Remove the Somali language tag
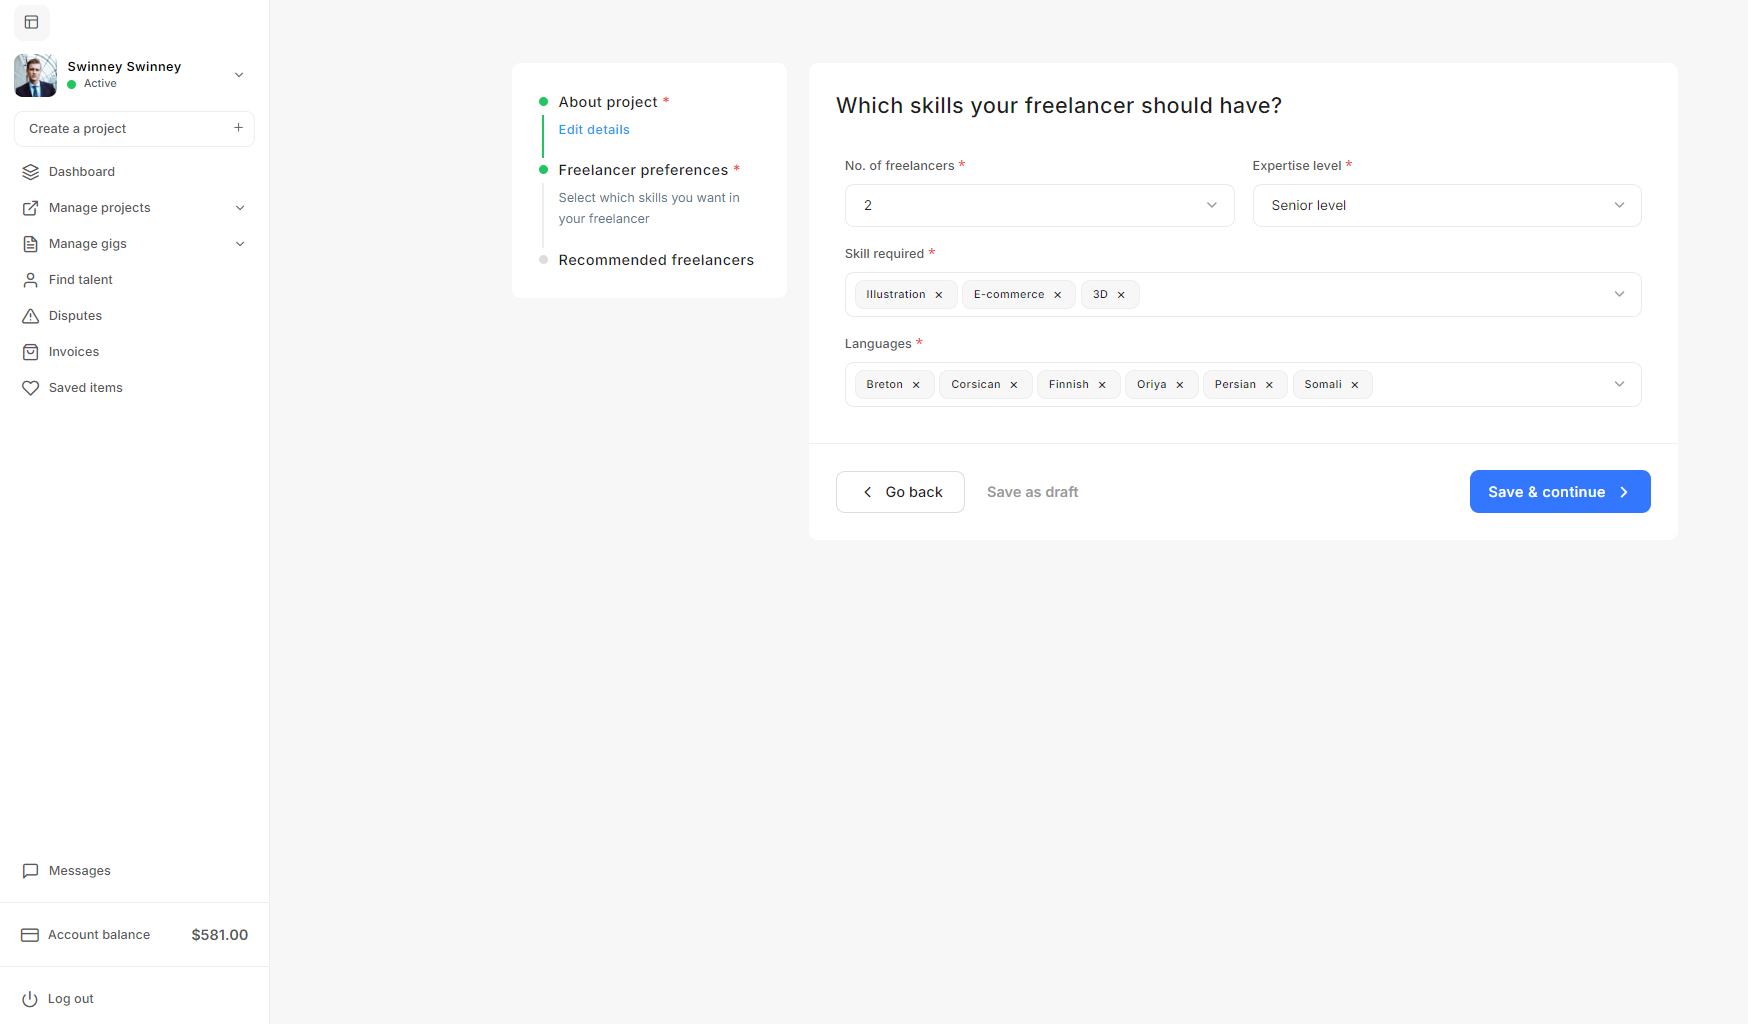The width and height of the screenshot is (1748, 1024). (x=1355, y=385)
